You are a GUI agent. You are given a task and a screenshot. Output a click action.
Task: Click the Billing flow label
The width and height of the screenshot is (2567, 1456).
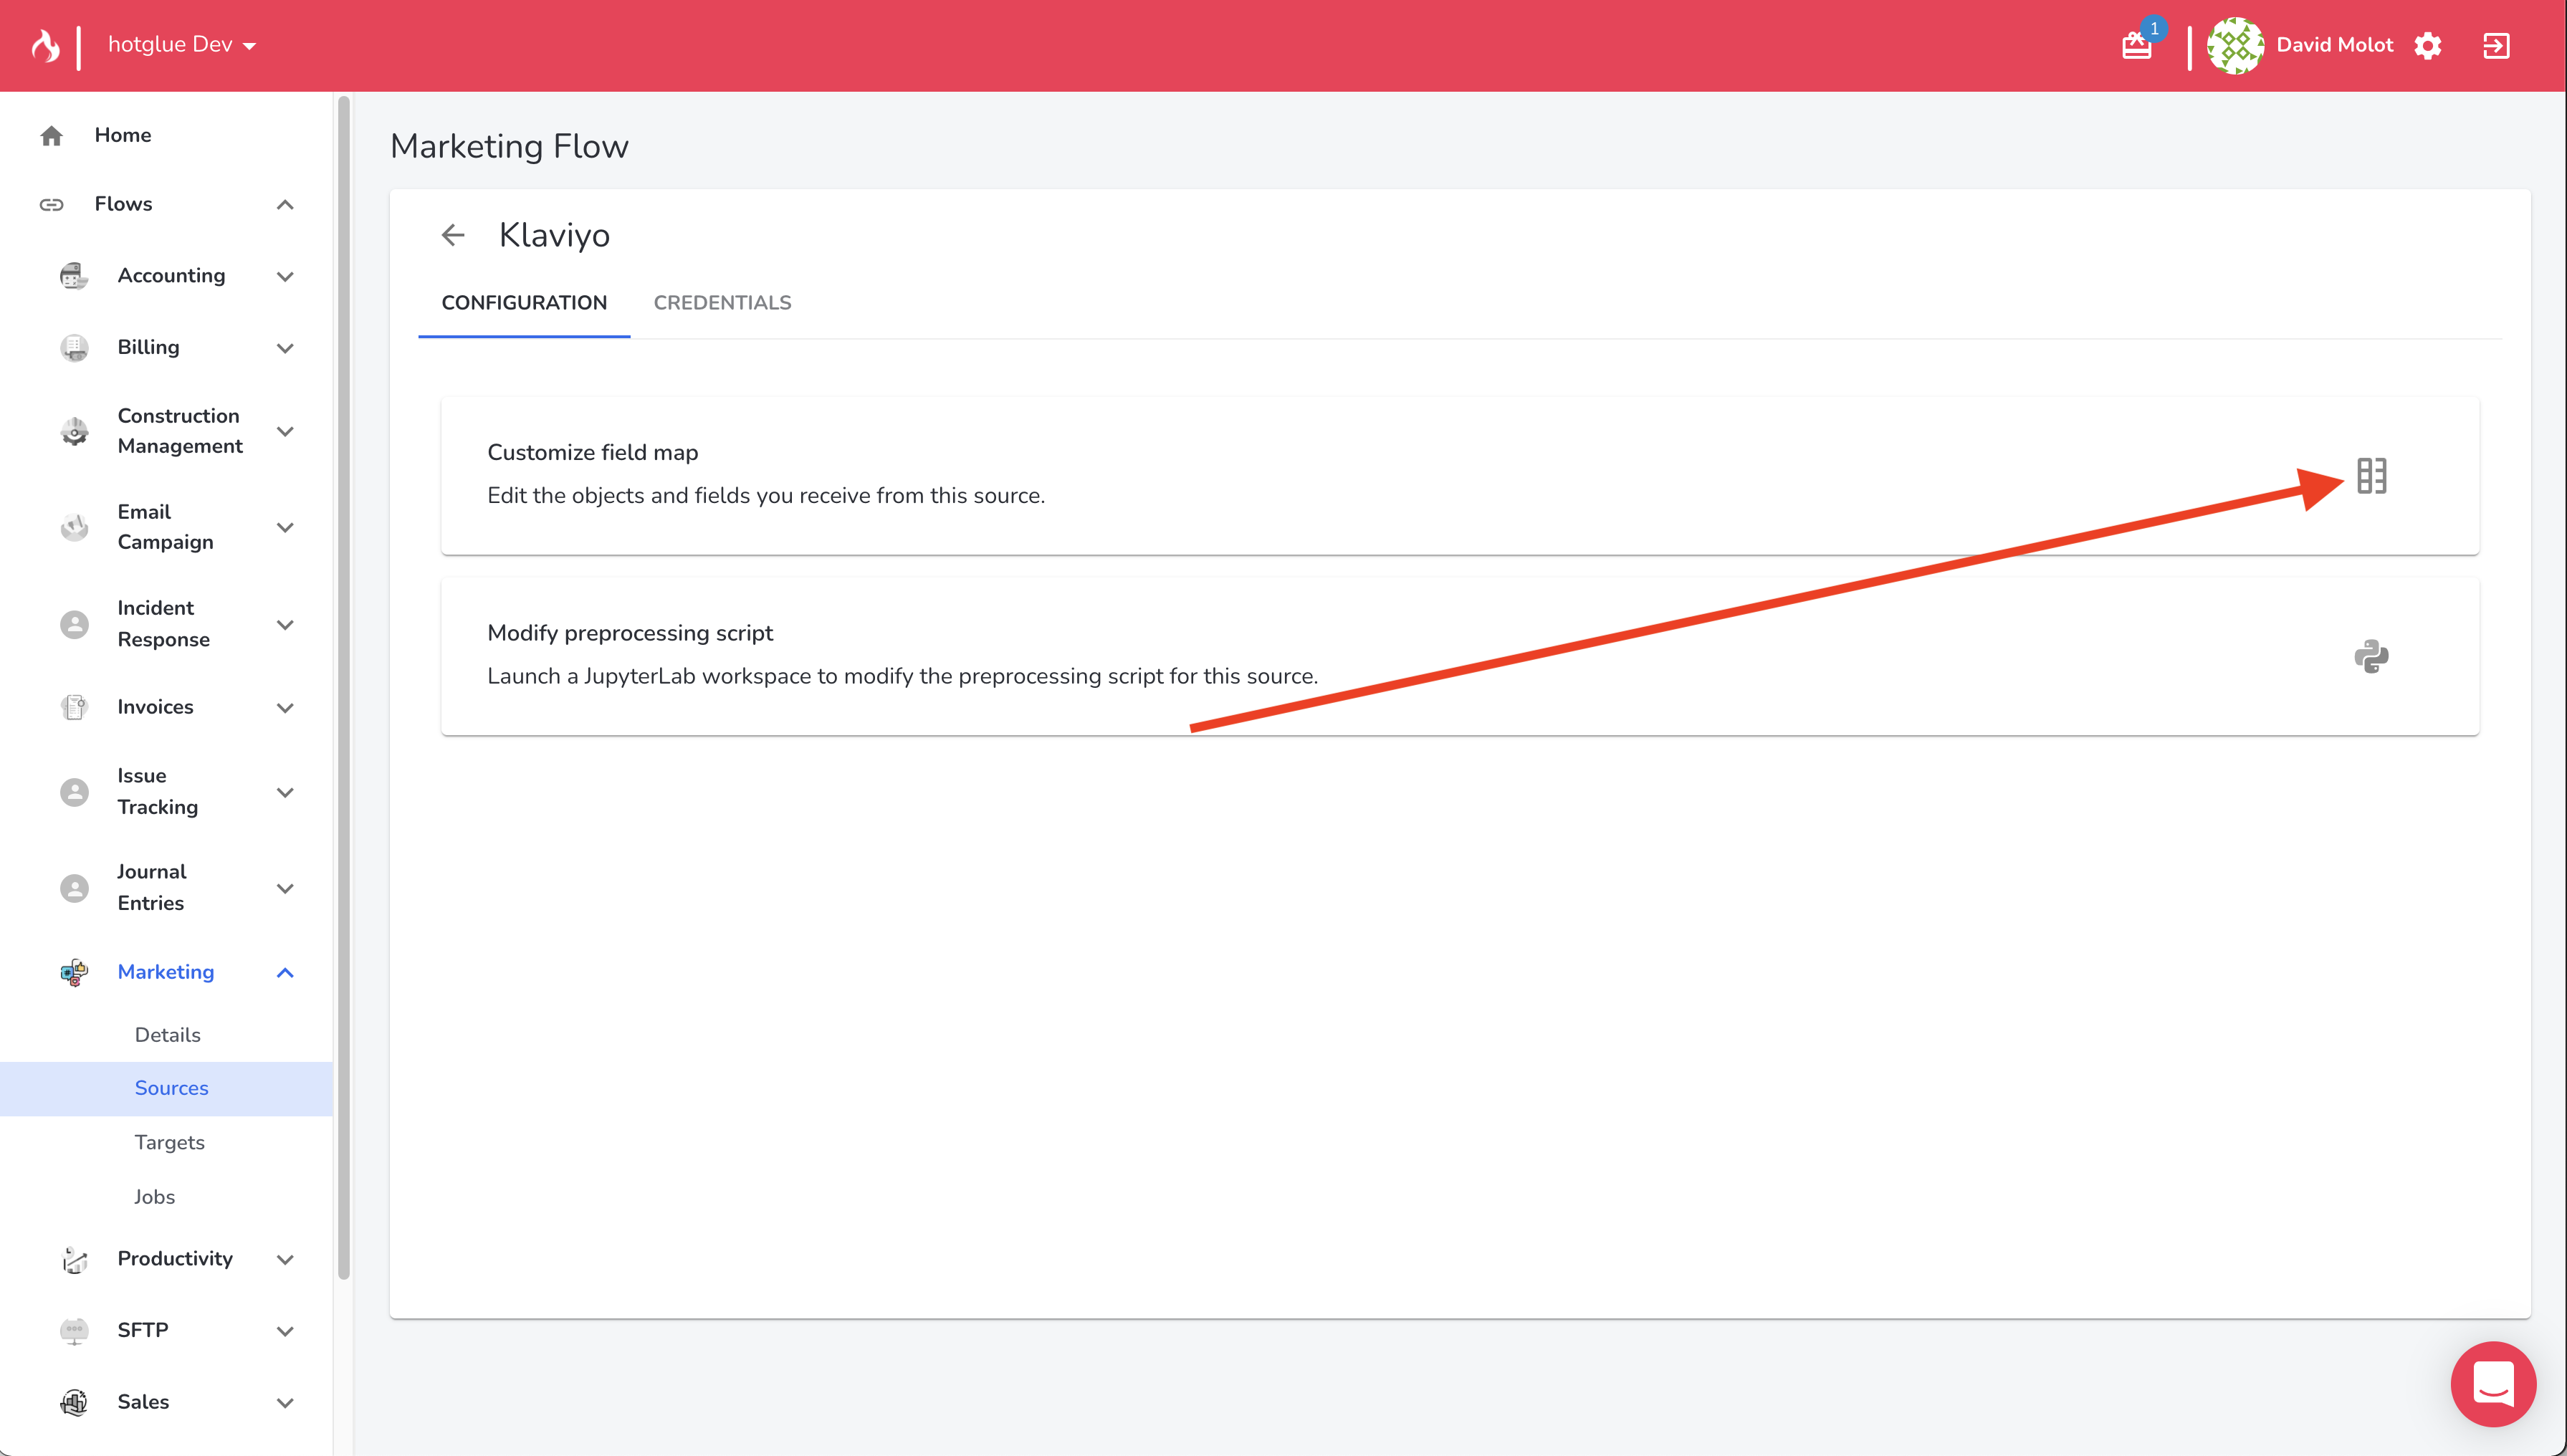148,347
